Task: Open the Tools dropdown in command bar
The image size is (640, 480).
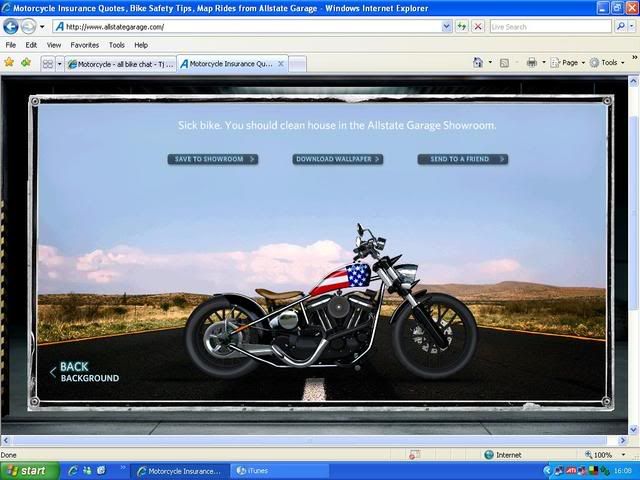Action: point(608,62)
